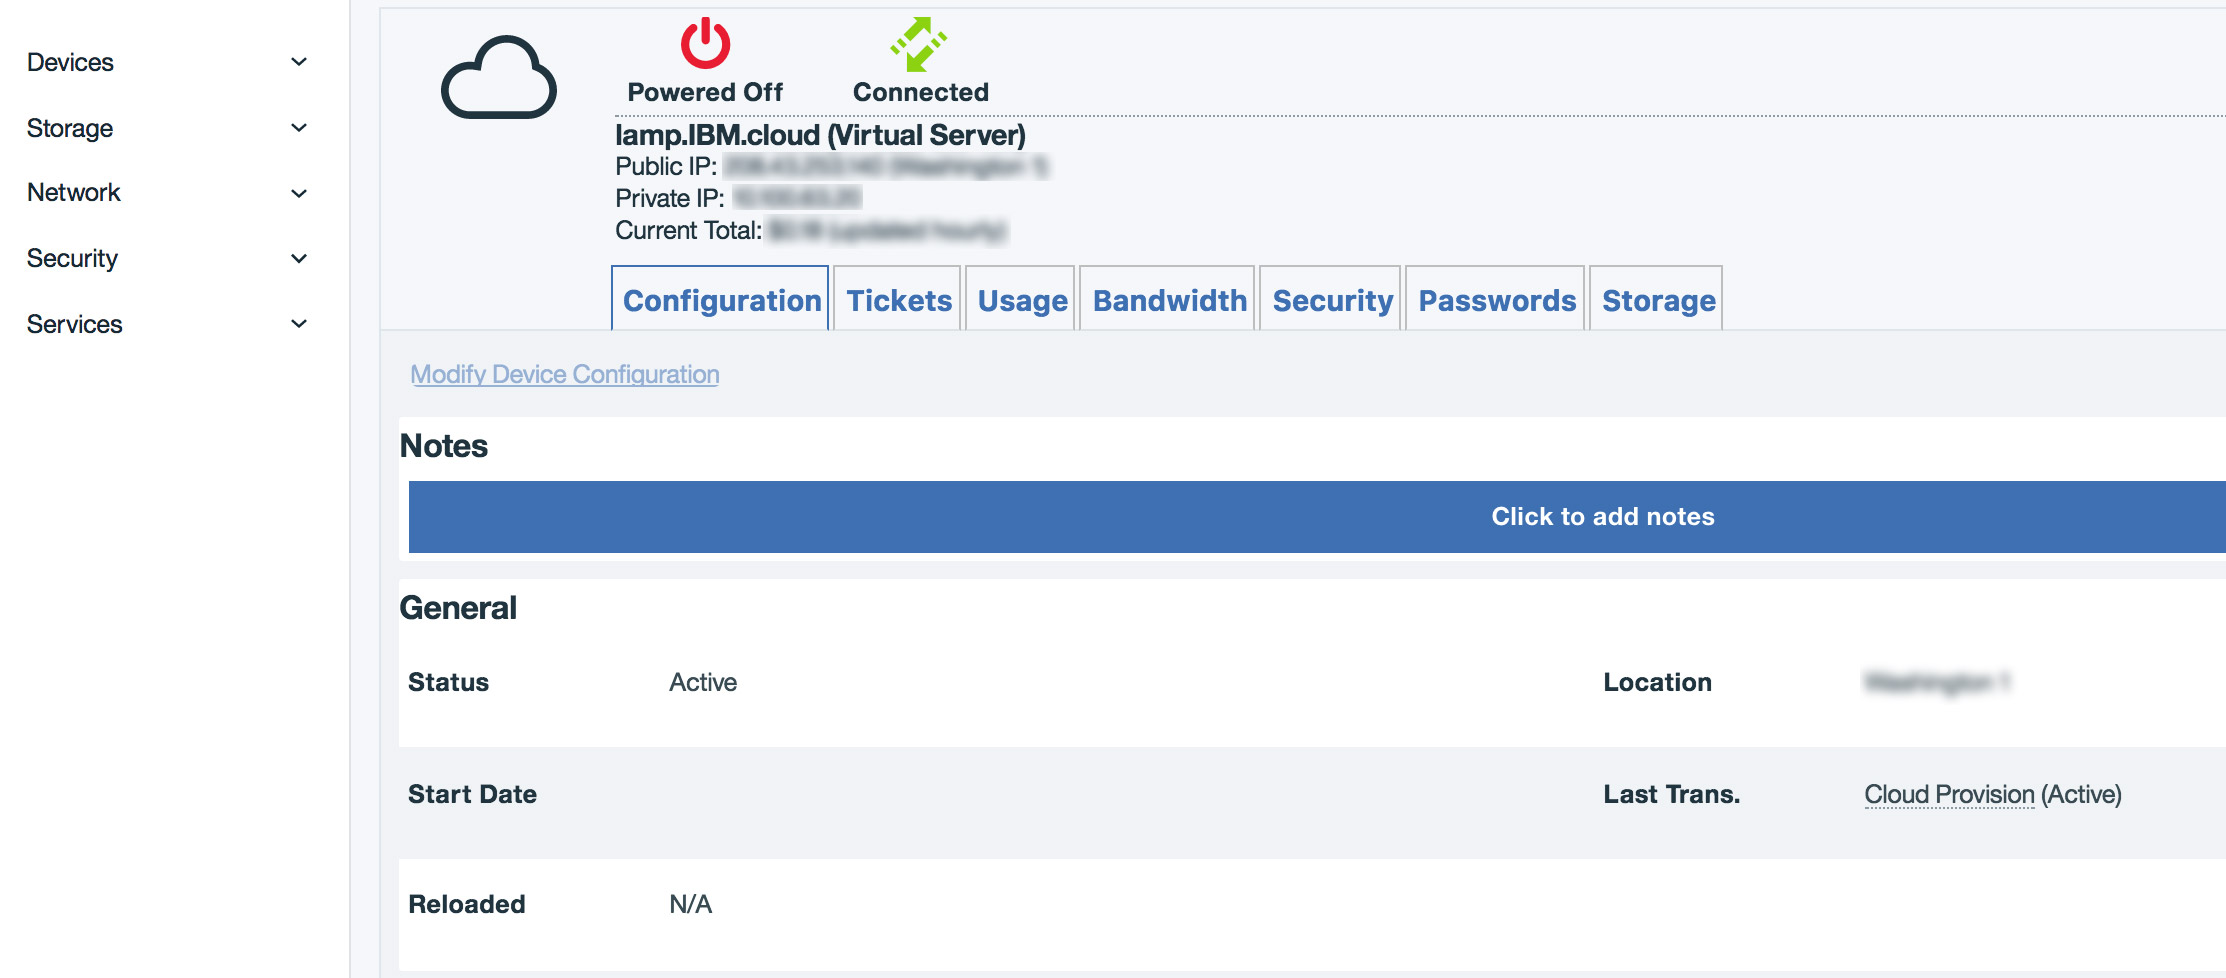Click the 'Last Trans.' field label
This screenshot has height=978, width=2226.
pos(1671,794)
